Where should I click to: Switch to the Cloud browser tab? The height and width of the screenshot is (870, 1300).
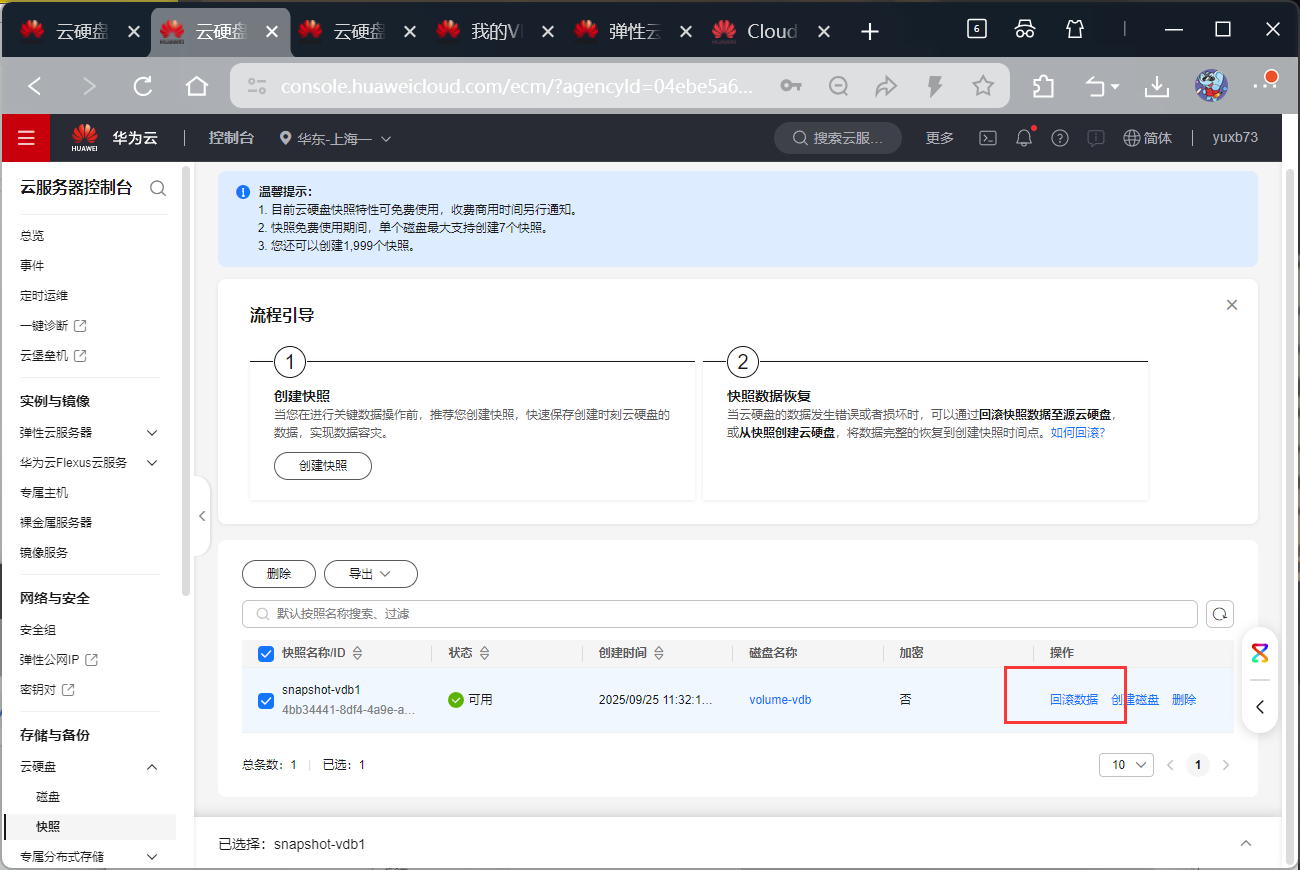pos(772,32)
